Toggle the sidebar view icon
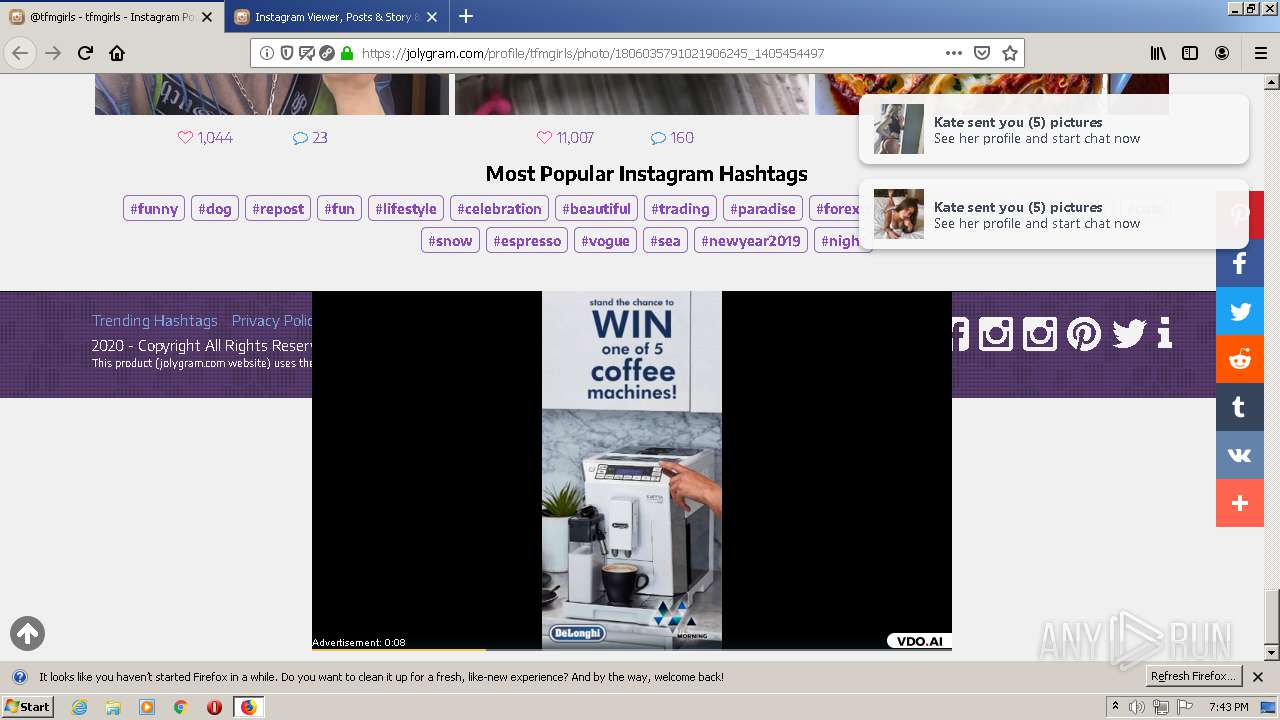Image resolution: width=1280 pixels, height=720 pixels. click(x=1190, y=53)
